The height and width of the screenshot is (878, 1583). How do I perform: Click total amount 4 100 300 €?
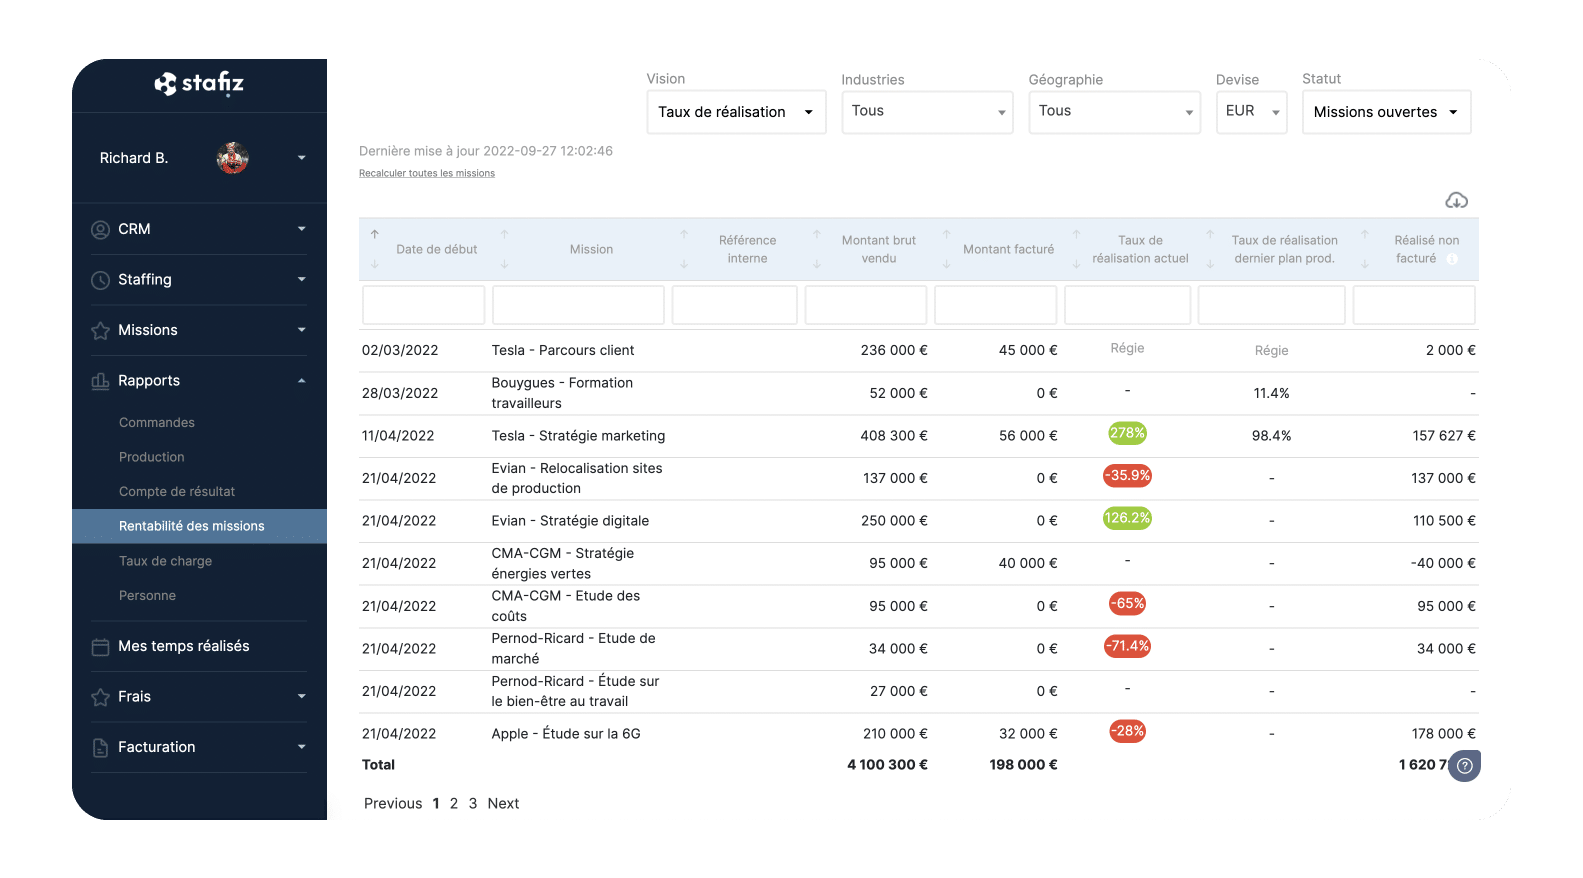(x=887, y=765)
